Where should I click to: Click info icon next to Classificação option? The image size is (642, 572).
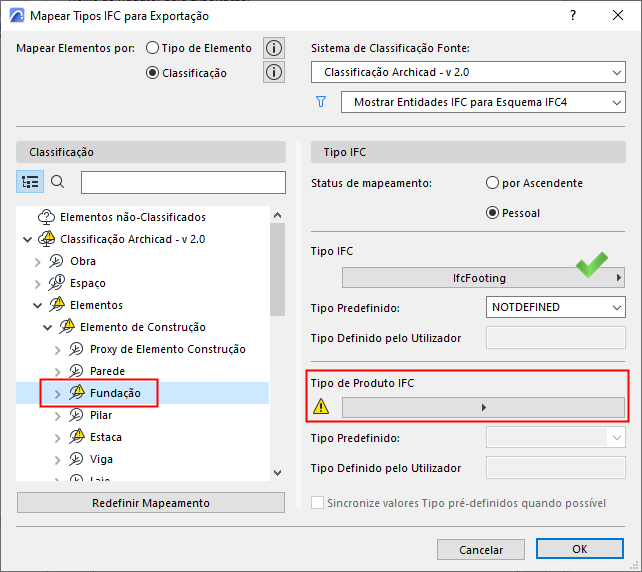[x=274, y=72]
